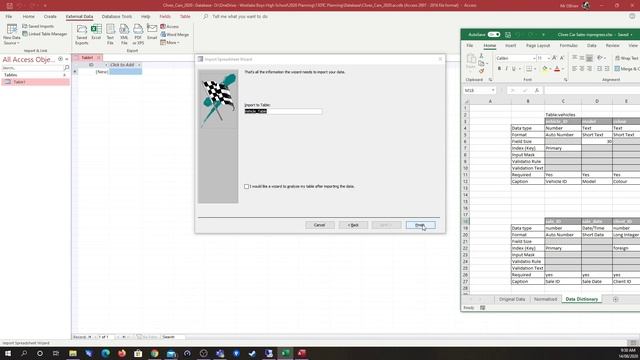This screenshot has width=640, height=360.
Task: Open the Linked Table Manager
Action: point(45,34)
